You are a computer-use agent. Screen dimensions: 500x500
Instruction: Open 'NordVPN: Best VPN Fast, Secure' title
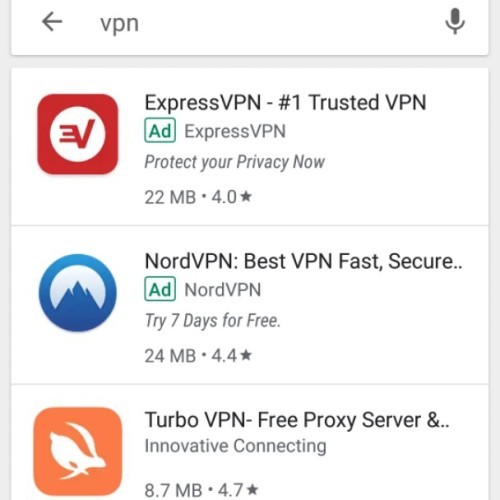click(304, 261)
